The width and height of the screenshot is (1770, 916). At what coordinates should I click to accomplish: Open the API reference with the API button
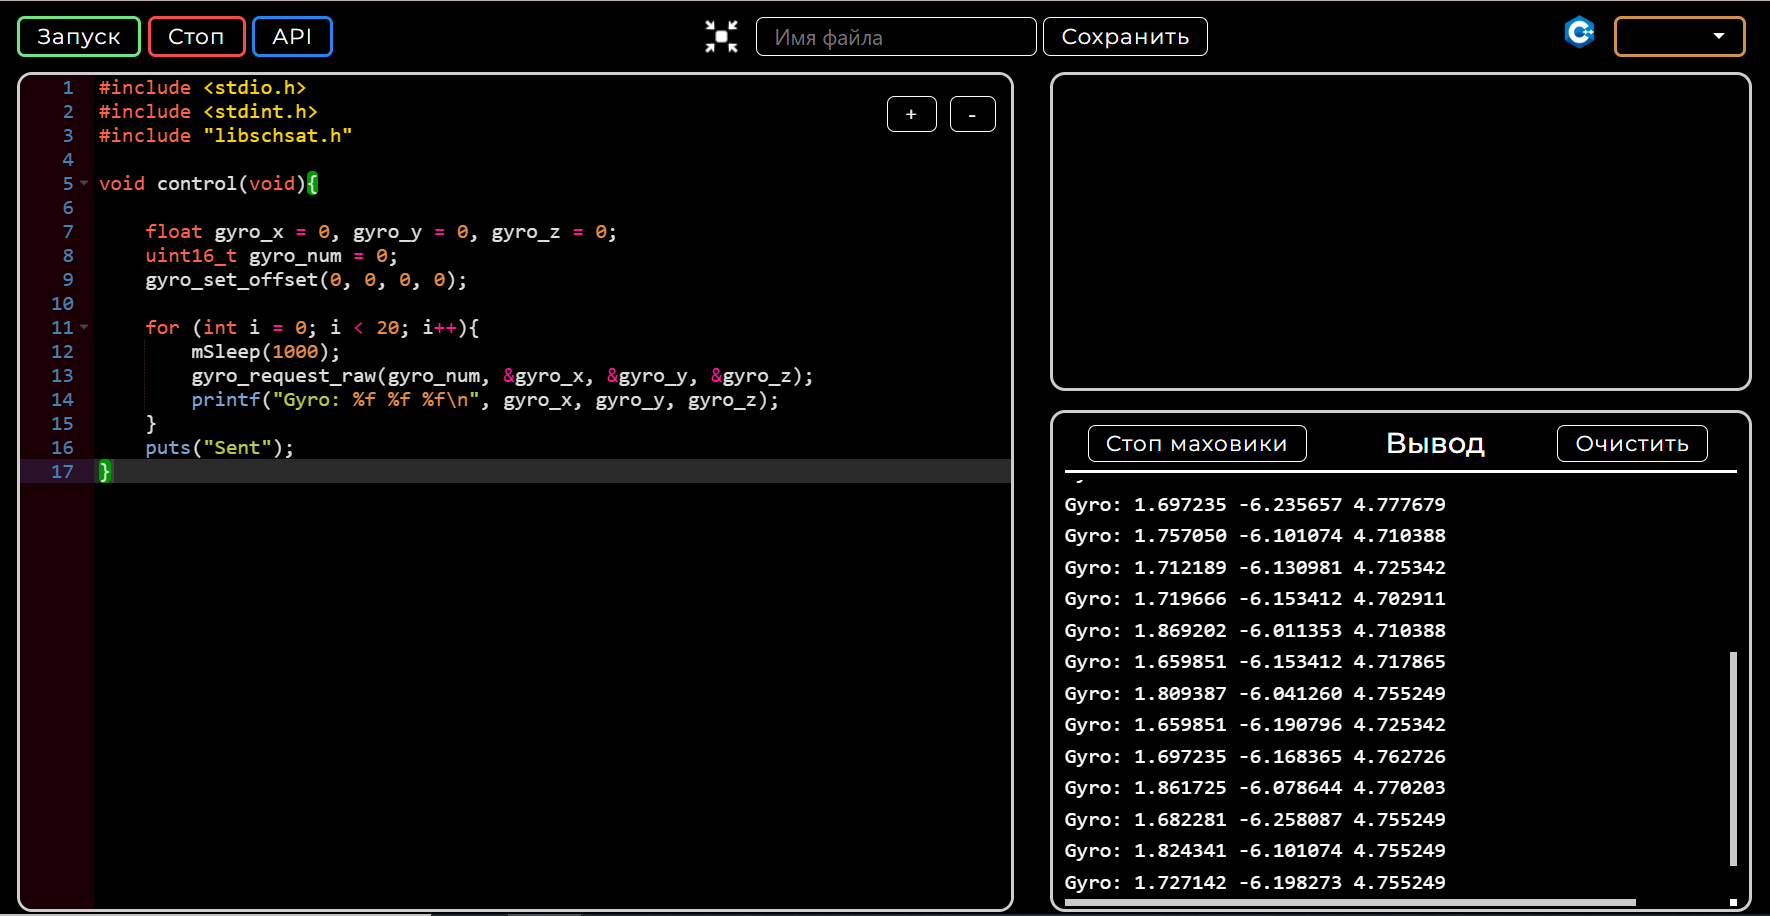pos(292,36)
